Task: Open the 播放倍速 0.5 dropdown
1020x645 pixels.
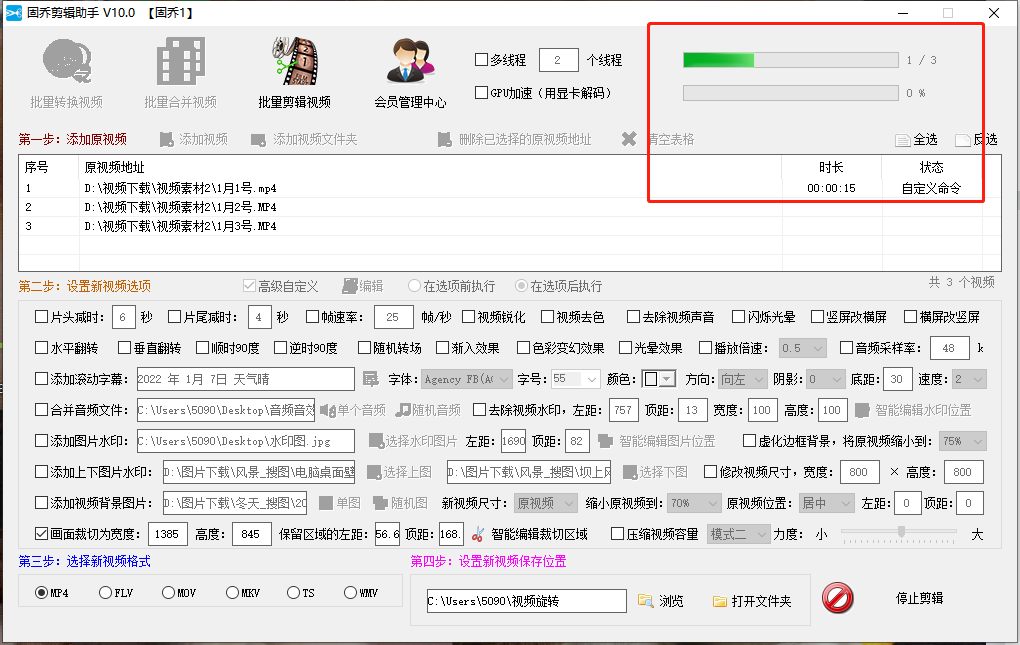Action: [803, 348]
